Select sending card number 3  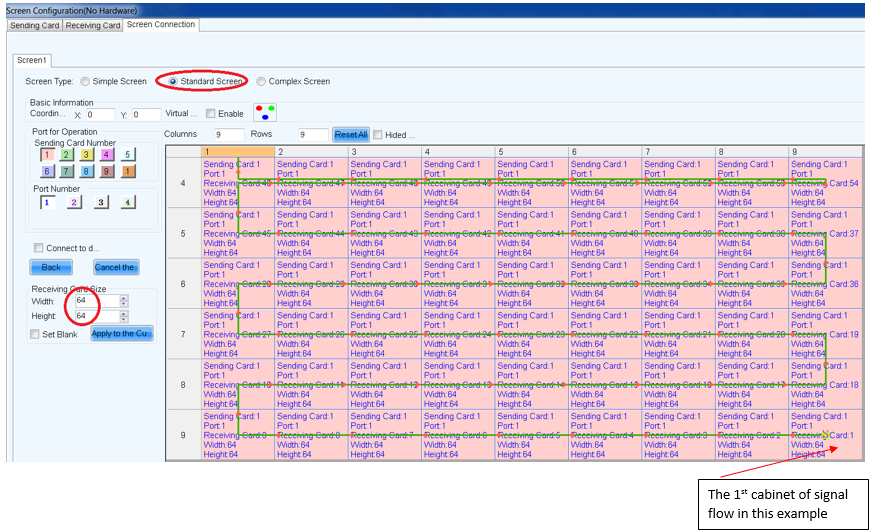point(87,155)
